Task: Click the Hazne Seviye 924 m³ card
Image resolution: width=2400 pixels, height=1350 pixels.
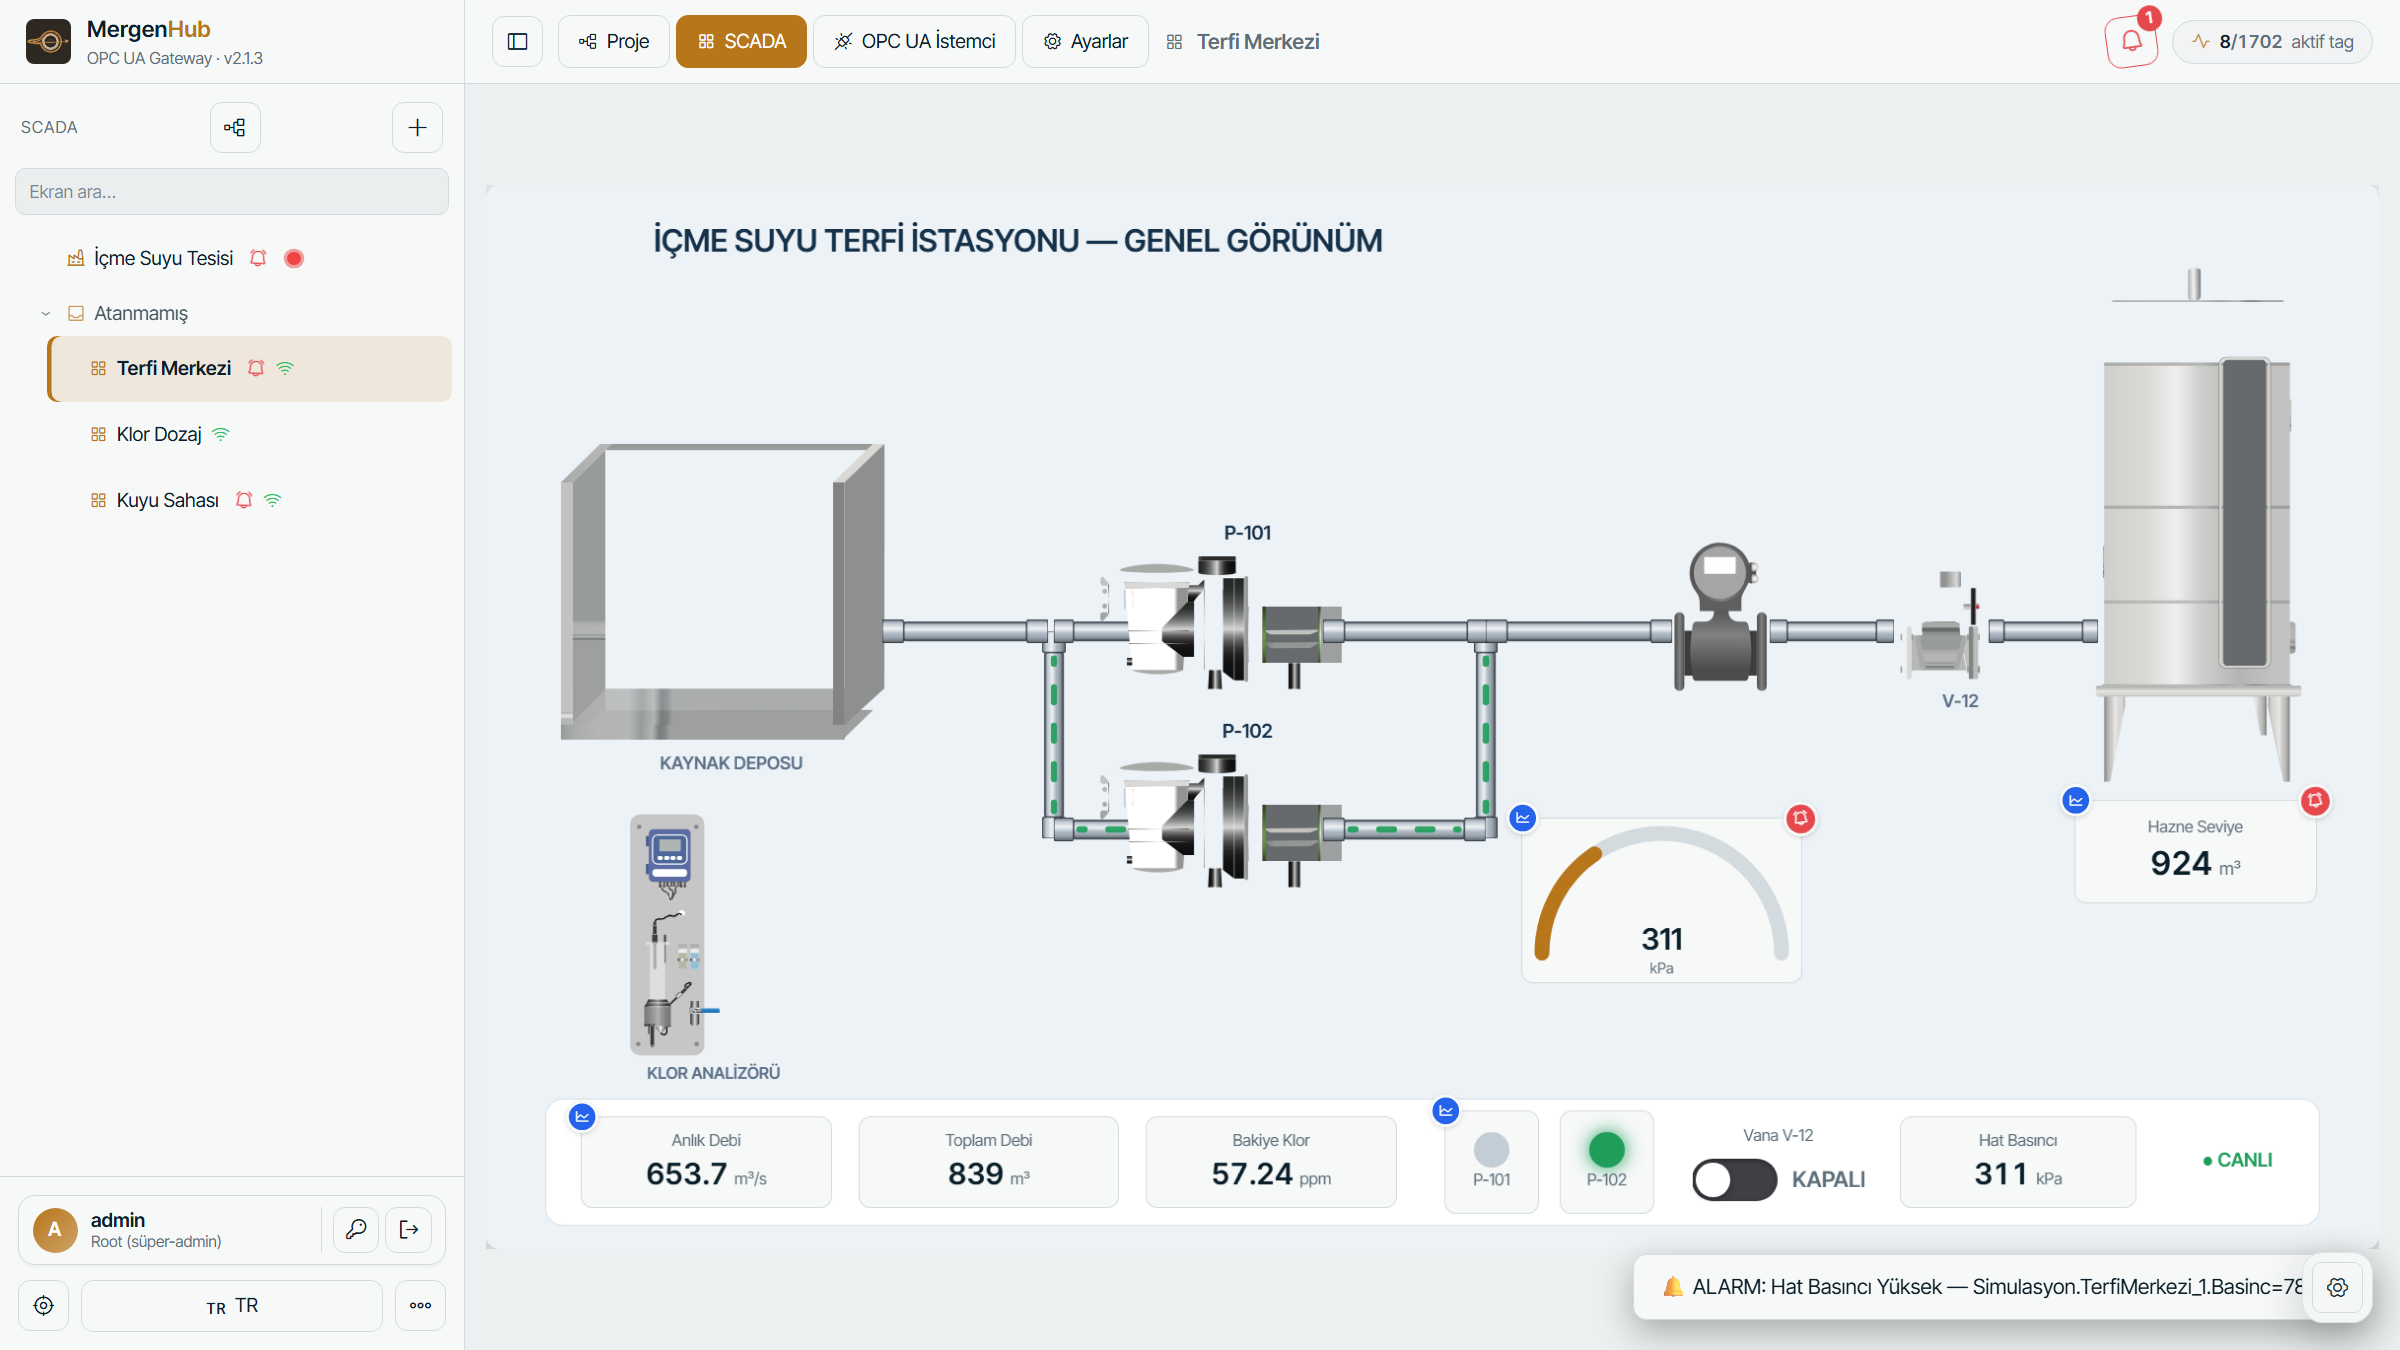Action: tap(2195, 852)
